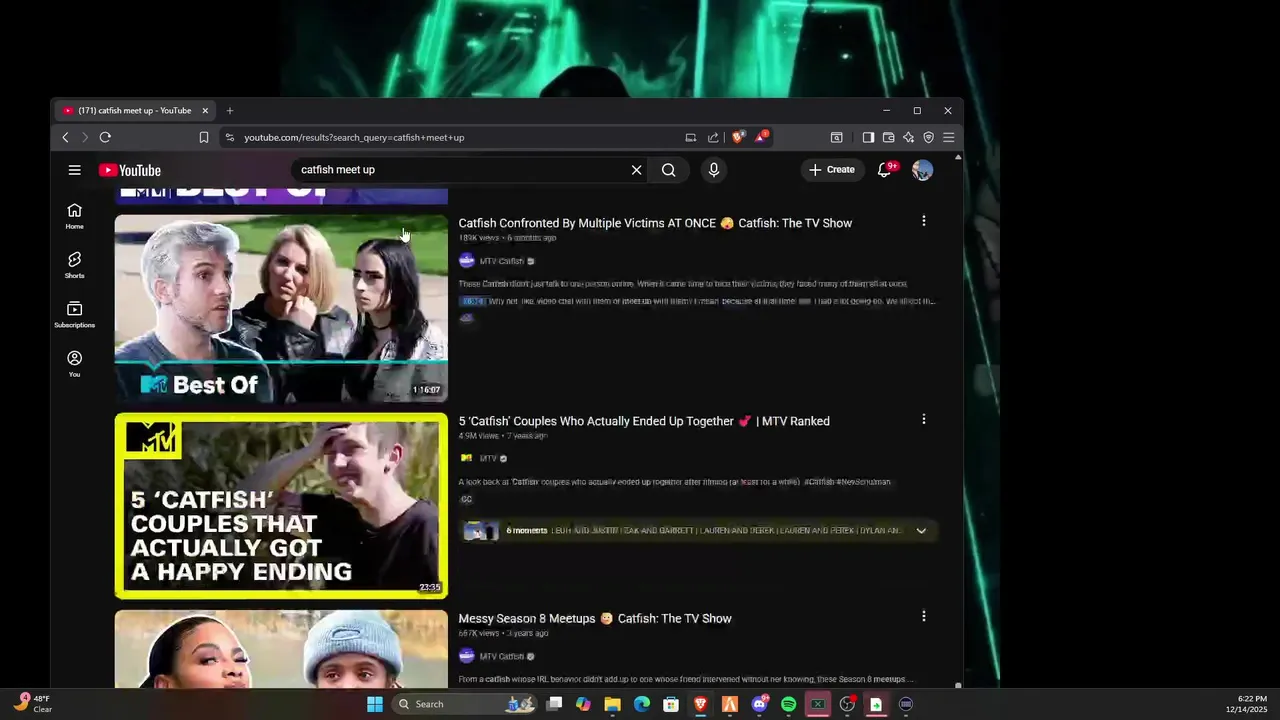
Task: Open Discord from the taskbar
Action: coord(759,704)
